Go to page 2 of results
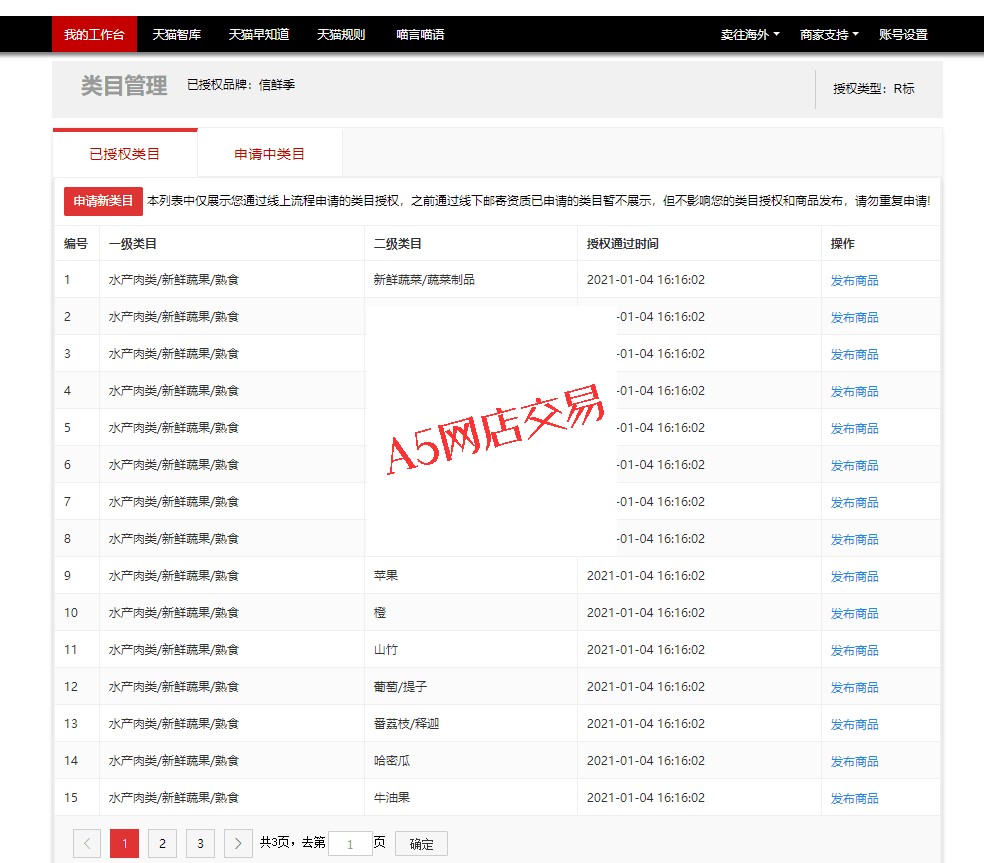Image resolution: width=984 pixels, height=863 pixels. 162,844
